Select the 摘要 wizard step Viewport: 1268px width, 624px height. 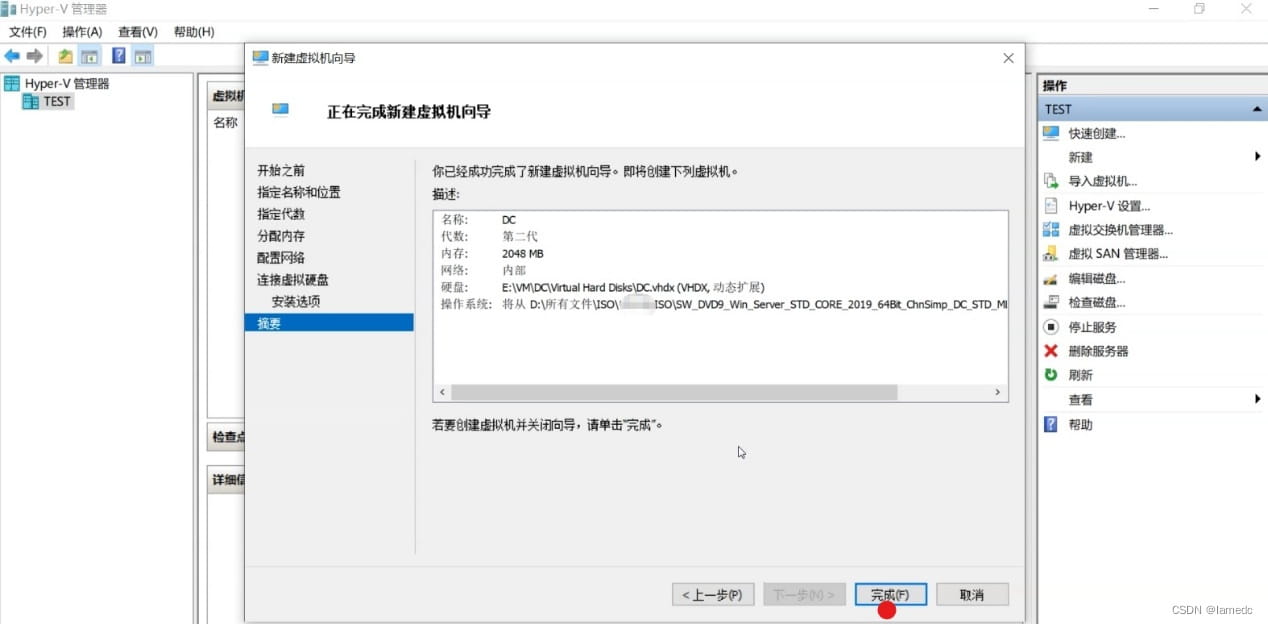(329, 323)
